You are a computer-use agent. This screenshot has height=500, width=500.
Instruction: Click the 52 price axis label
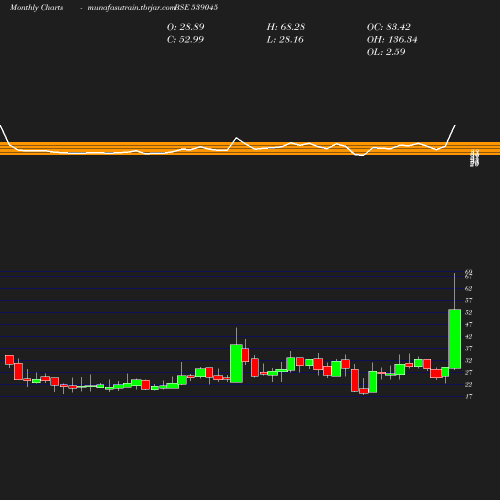click(x=468, y=312)
